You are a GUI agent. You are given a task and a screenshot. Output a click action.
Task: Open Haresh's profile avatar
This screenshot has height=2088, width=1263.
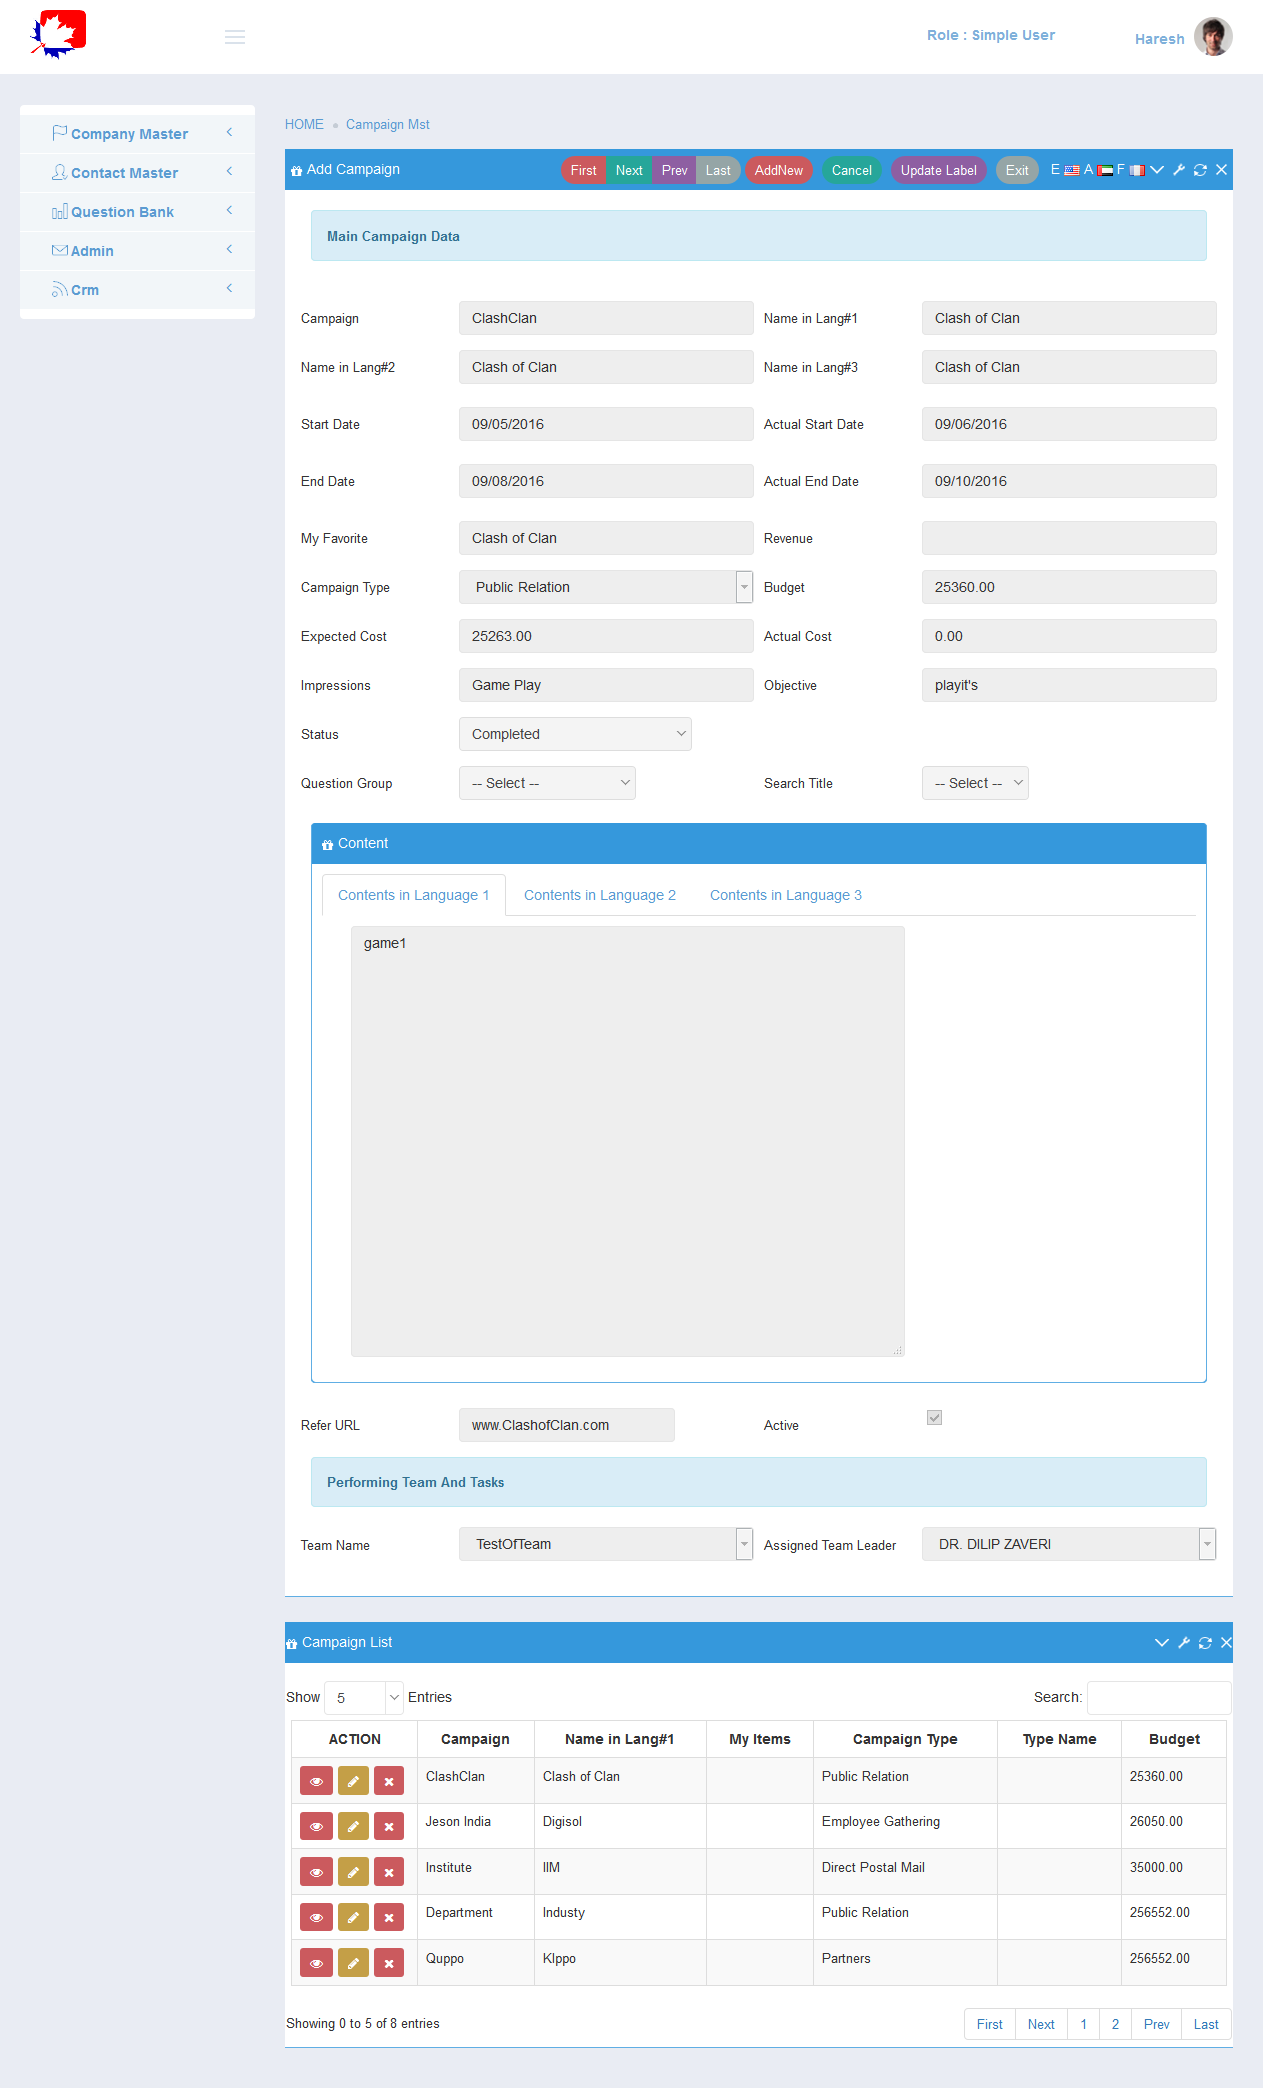coord(1213,37)
